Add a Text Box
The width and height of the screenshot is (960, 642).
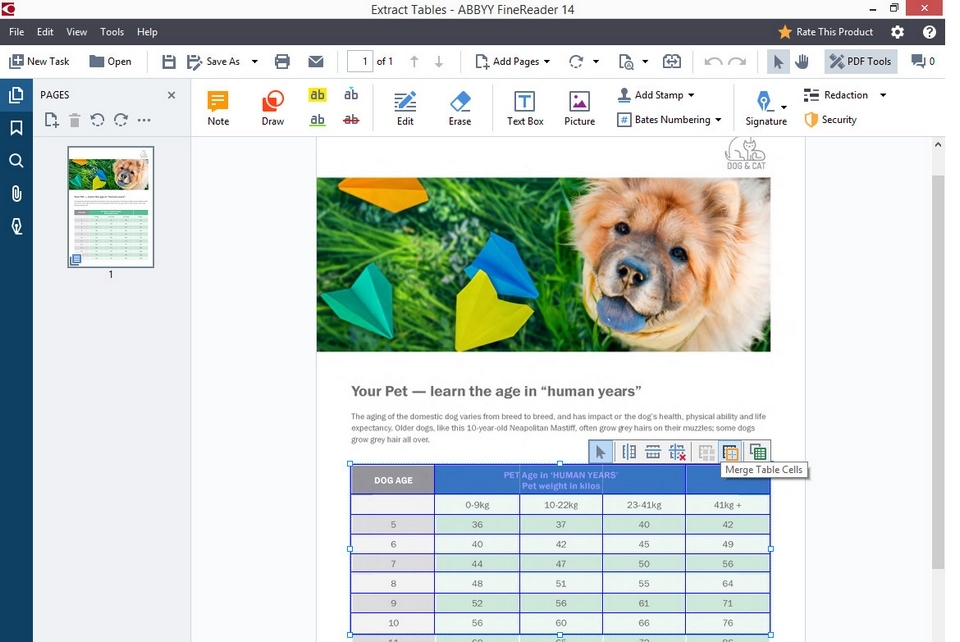coord(525,108)
